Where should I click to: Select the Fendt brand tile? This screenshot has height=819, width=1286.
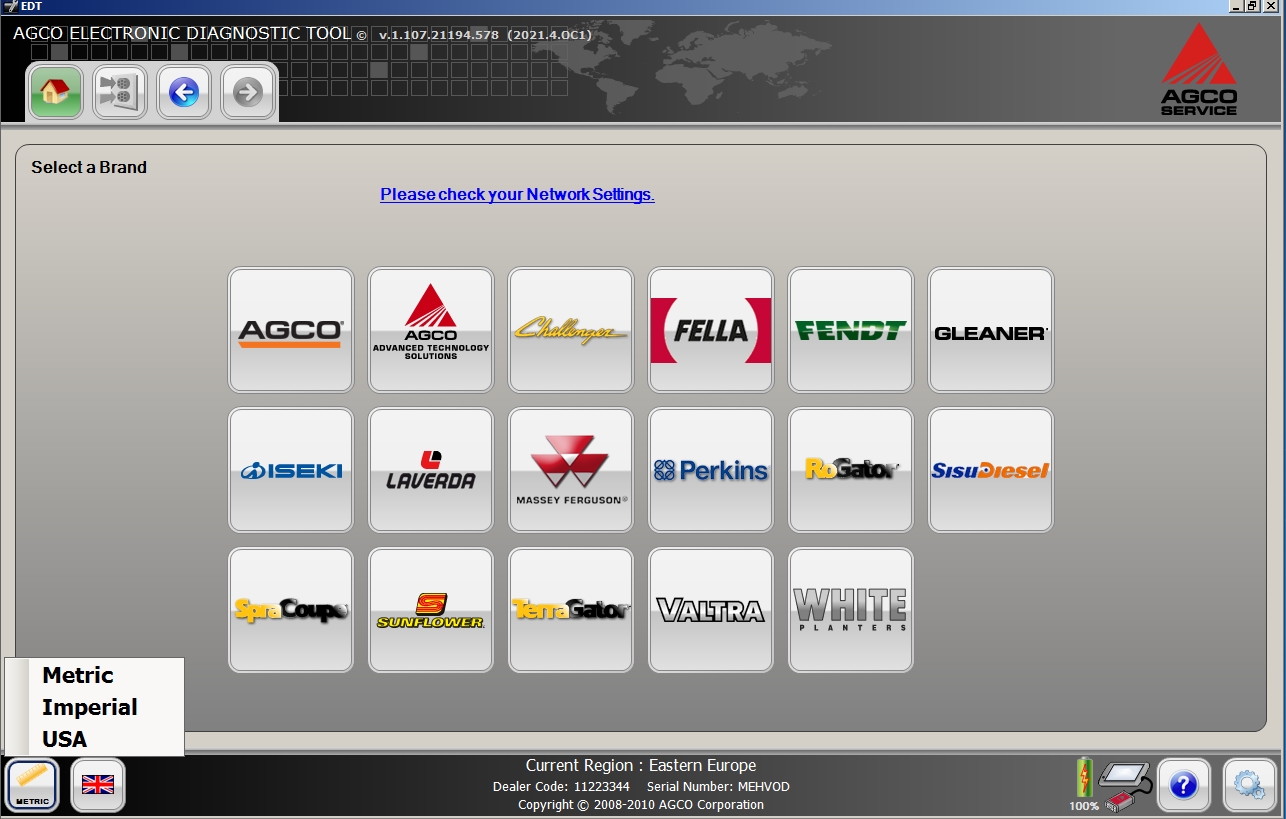[x=851, y=330]
